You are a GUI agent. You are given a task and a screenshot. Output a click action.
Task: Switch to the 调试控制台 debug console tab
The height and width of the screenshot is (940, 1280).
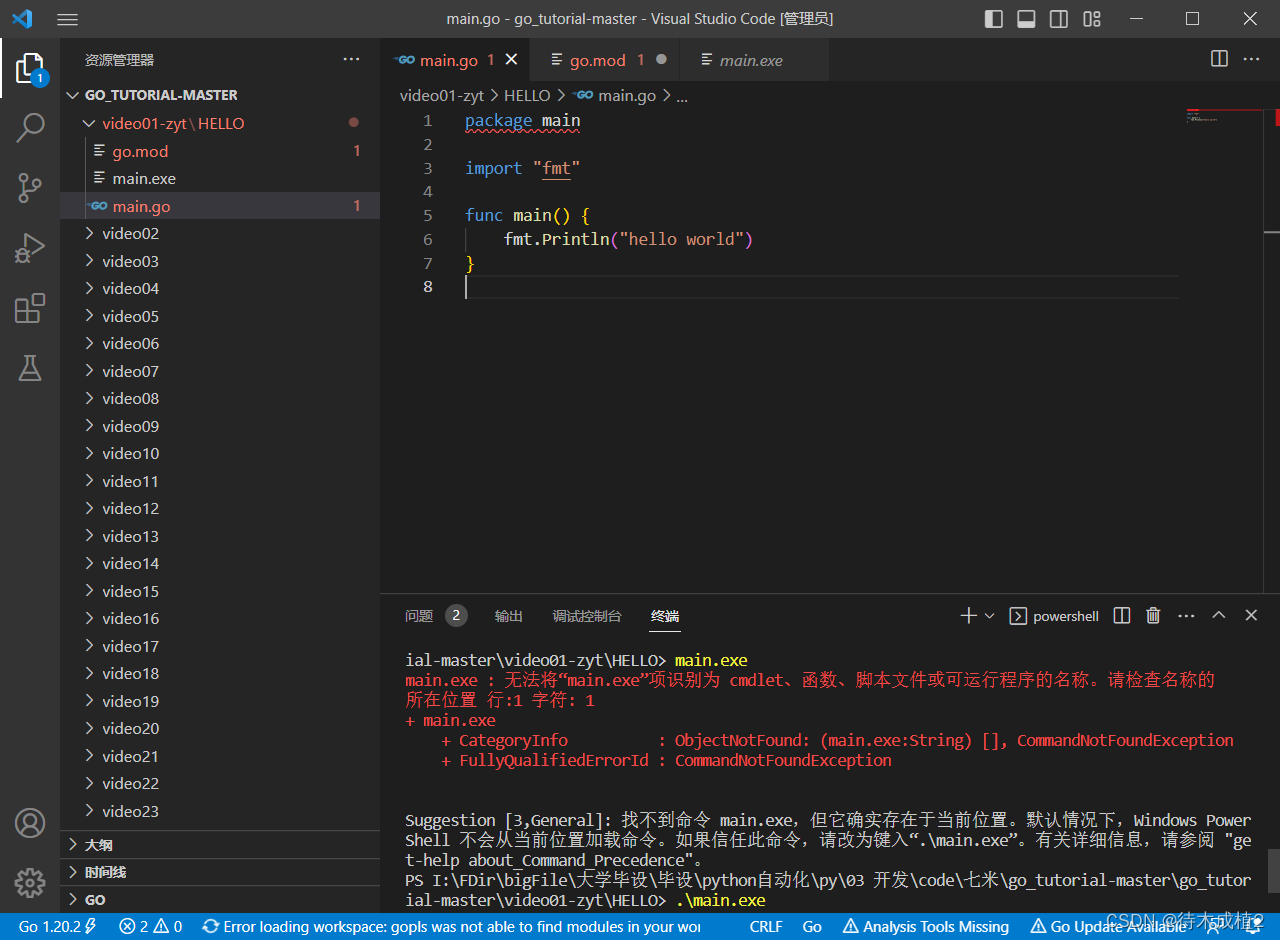[587, 616]
